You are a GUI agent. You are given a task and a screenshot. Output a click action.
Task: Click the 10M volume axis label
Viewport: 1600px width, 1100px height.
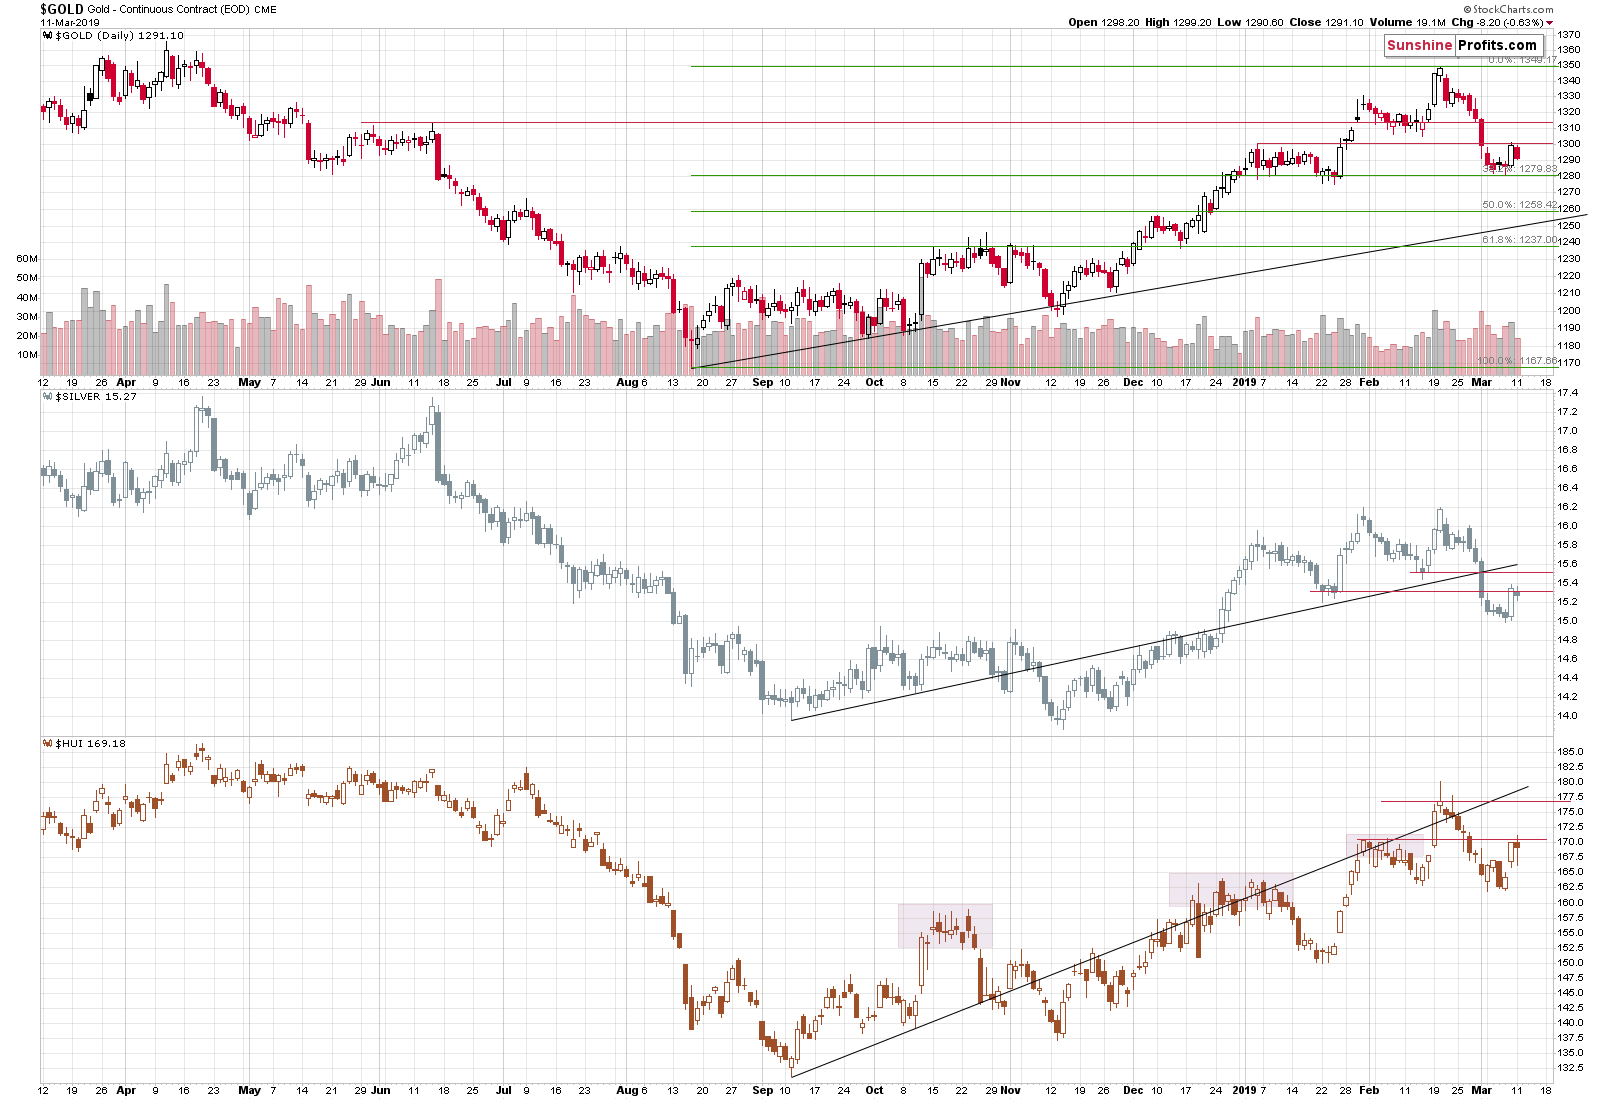pyautogui.click(x=27, y=355)
